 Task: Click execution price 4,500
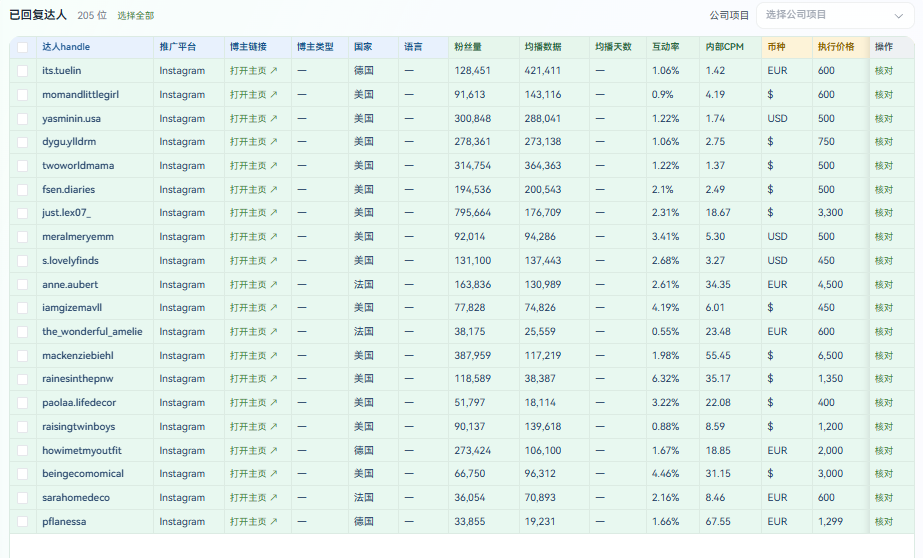coord(831,284)
